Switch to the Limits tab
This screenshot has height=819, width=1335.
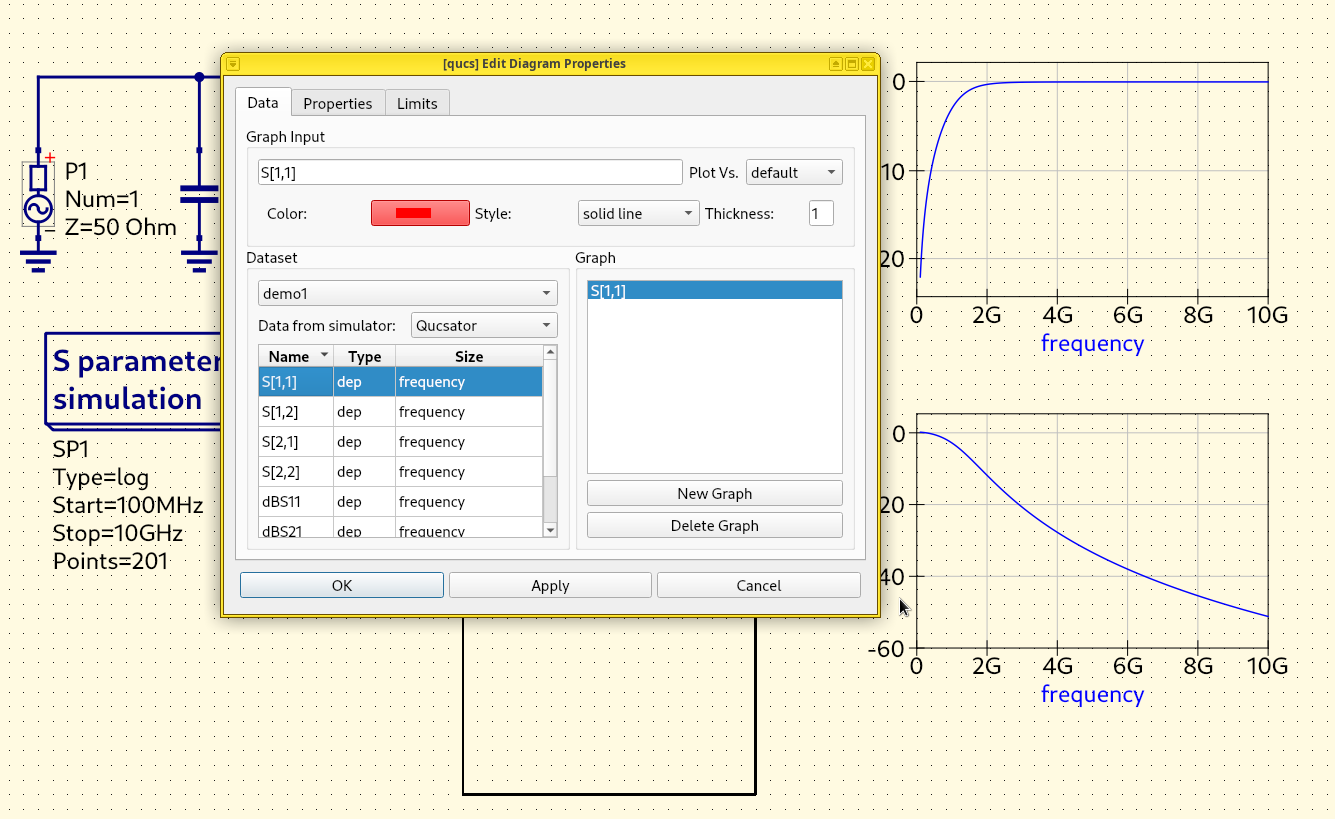click(x=417, y=103)
